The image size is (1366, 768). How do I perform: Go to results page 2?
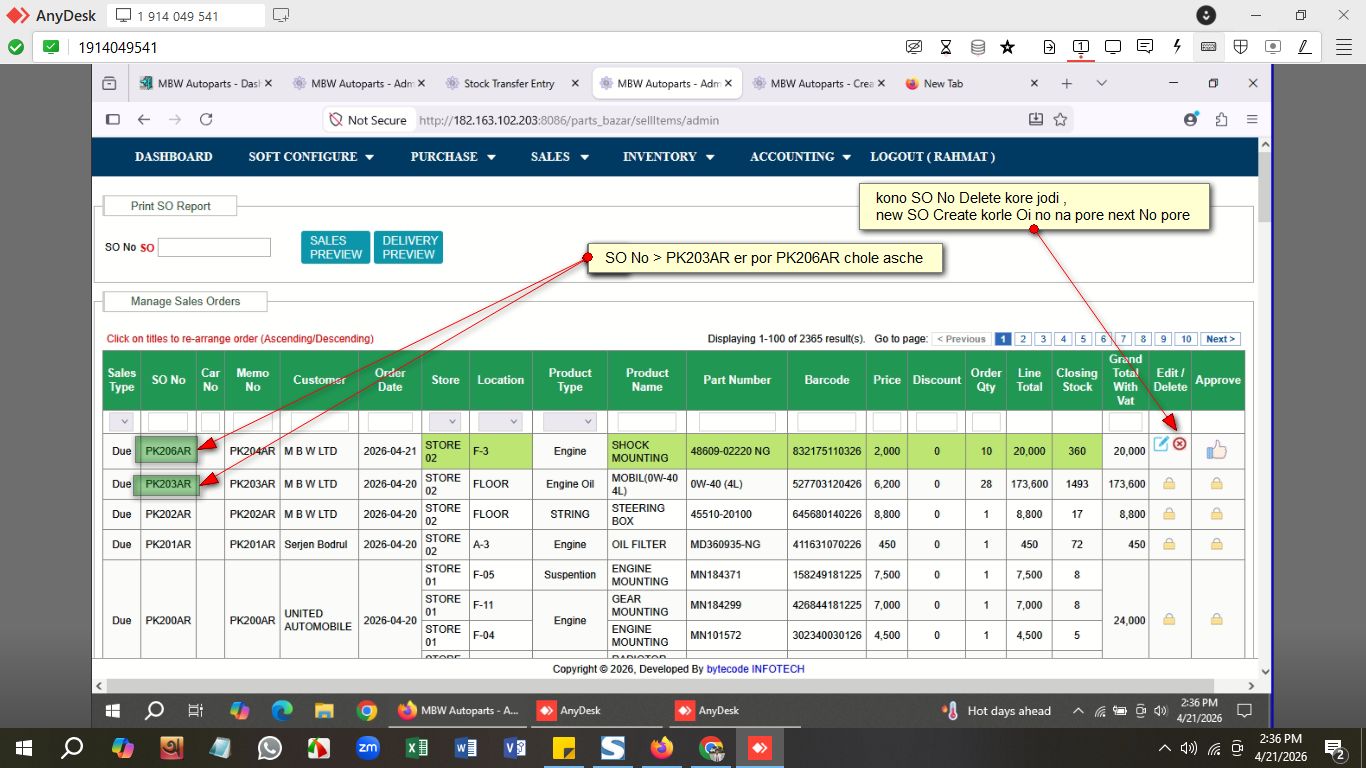(x=1022, y=339)
